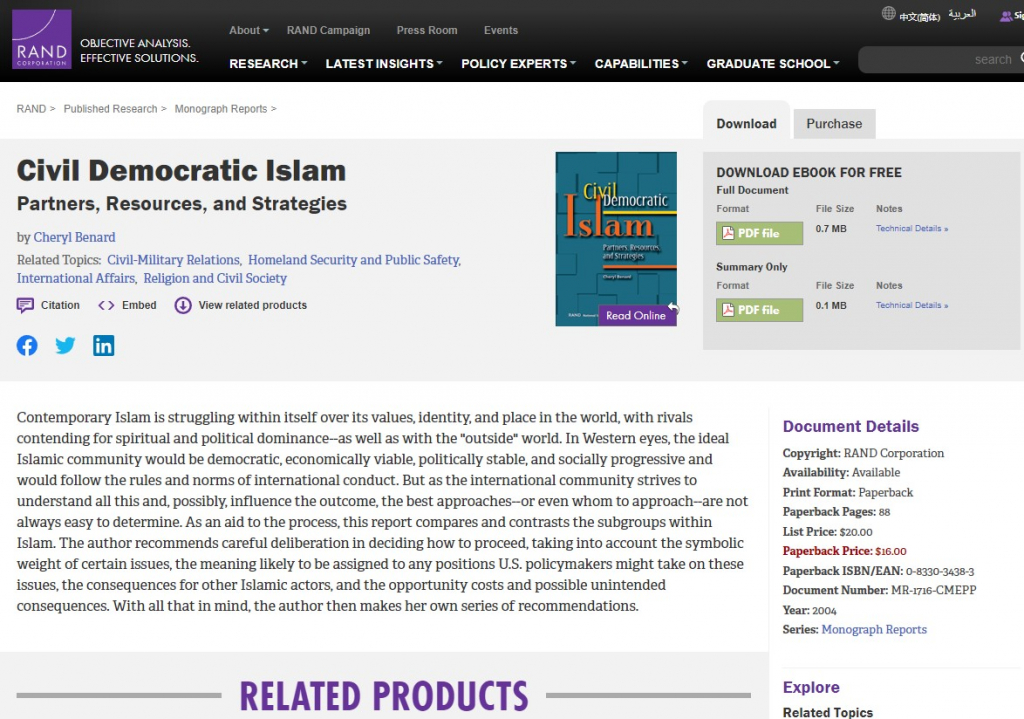Open Monograph Reports series link
The image size is (1024, 719).
874,630
